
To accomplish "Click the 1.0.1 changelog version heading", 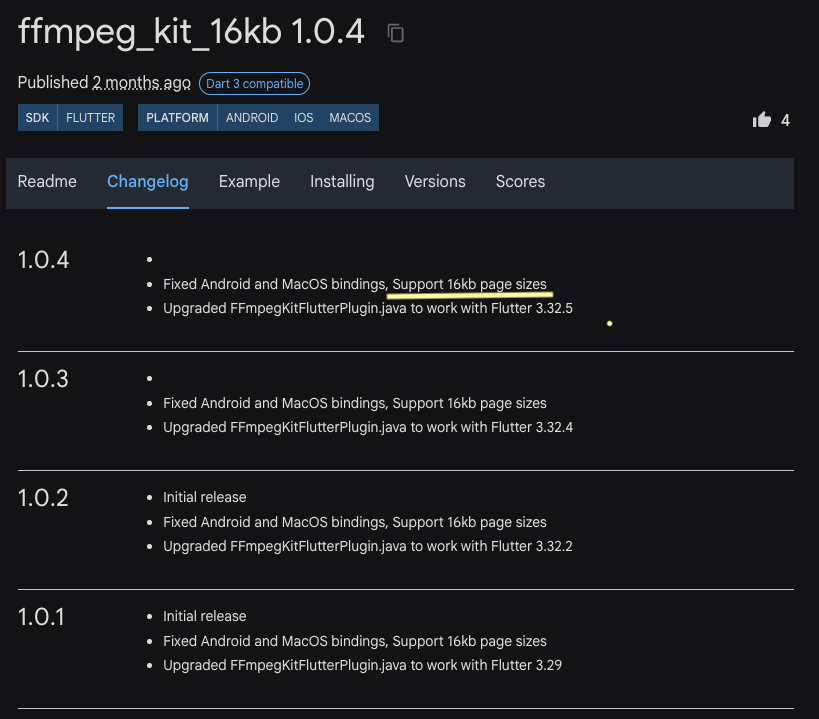I will pos(41,617).
